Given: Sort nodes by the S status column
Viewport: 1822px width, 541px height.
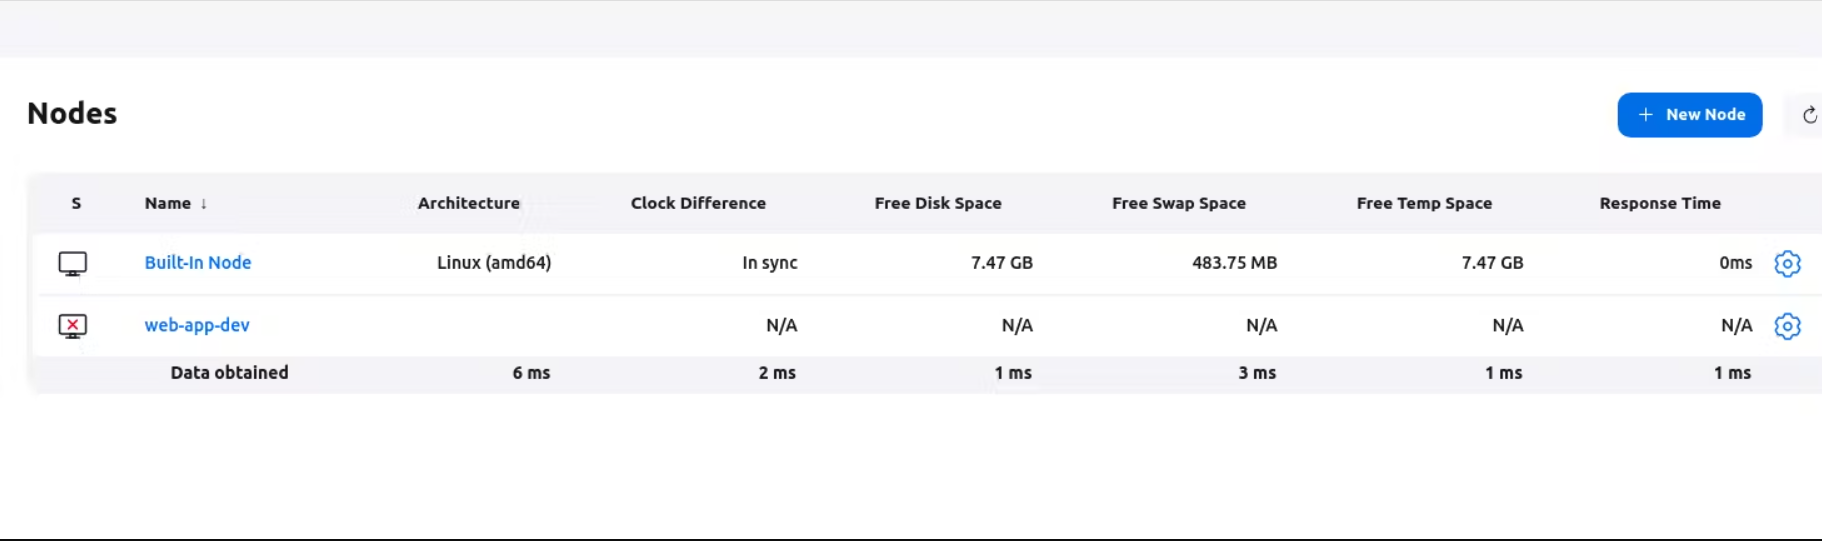Looking at the screenshot, I should (76, 203).
